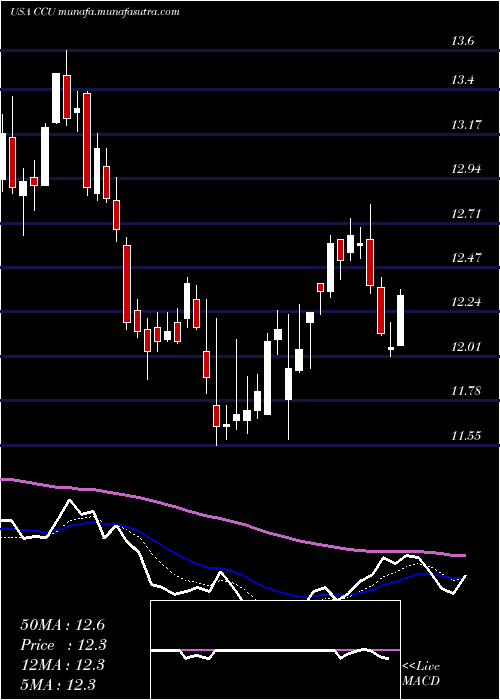Click the last white candlestick on the chart

coord(400,320)
